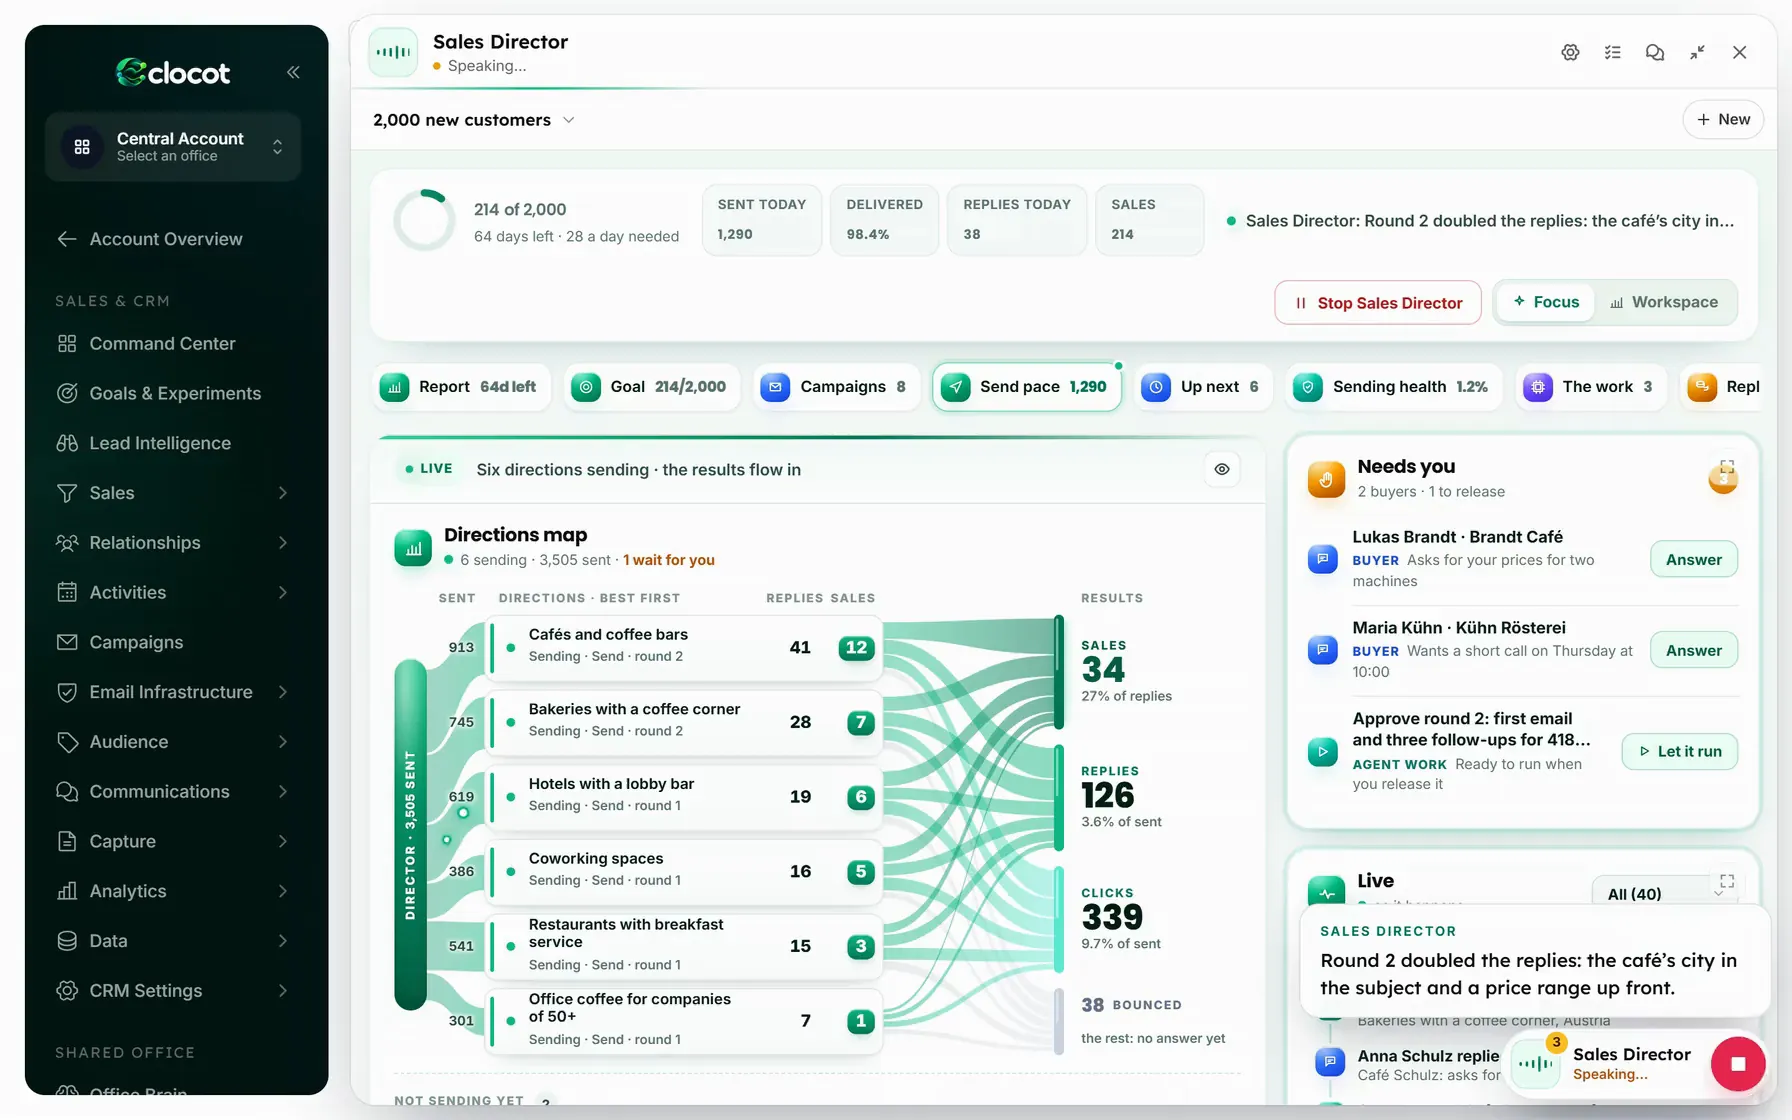Viewport: 1792px width, 1120px height.
Task: Open the All (40) filter dropdown
Action: (x=1663, y=893)
